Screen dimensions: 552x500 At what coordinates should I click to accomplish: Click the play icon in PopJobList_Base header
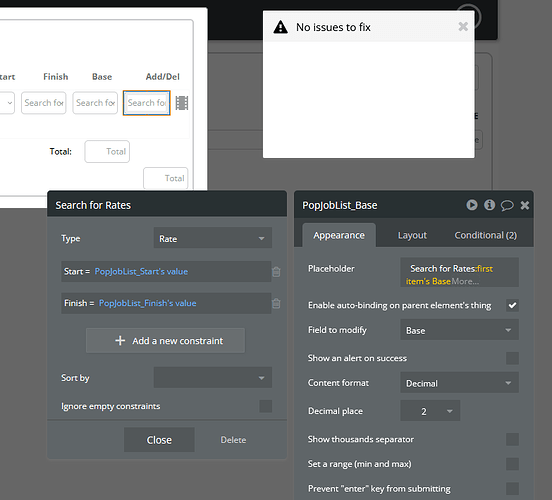pyautogui.click(x=472, y=205)
